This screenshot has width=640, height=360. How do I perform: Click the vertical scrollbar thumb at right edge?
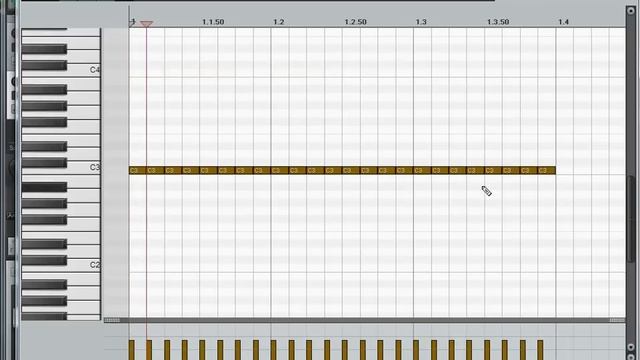631,219
